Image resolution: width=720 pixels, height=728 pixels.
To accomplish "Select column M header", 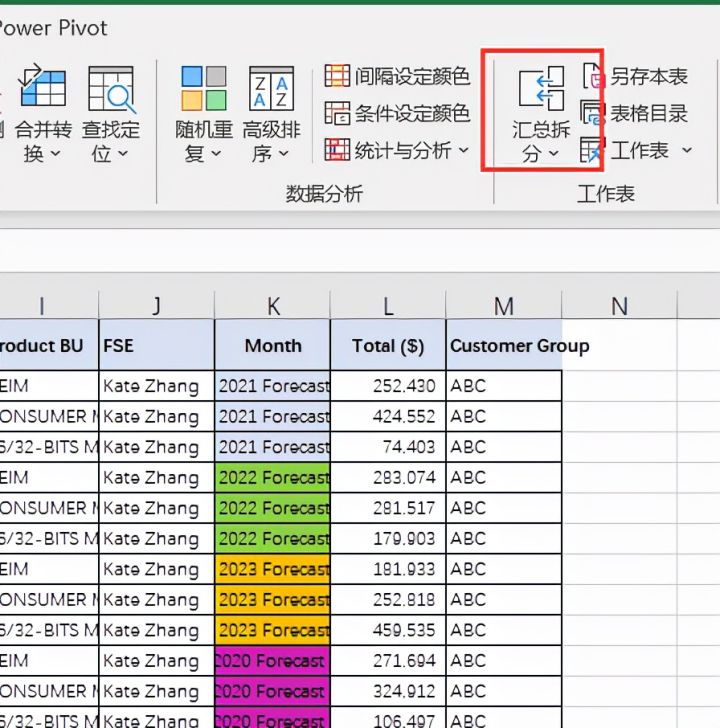I will coord(504,306).
